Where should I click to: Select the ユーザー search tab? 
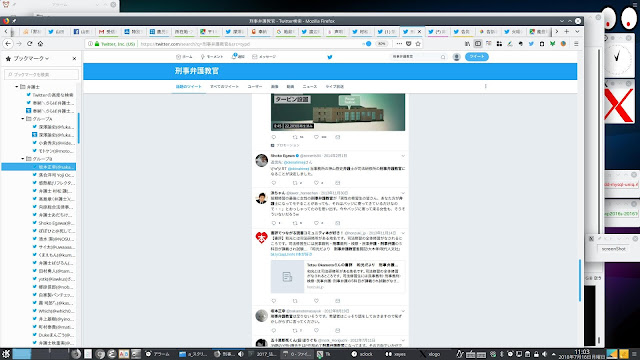point(255,87)
